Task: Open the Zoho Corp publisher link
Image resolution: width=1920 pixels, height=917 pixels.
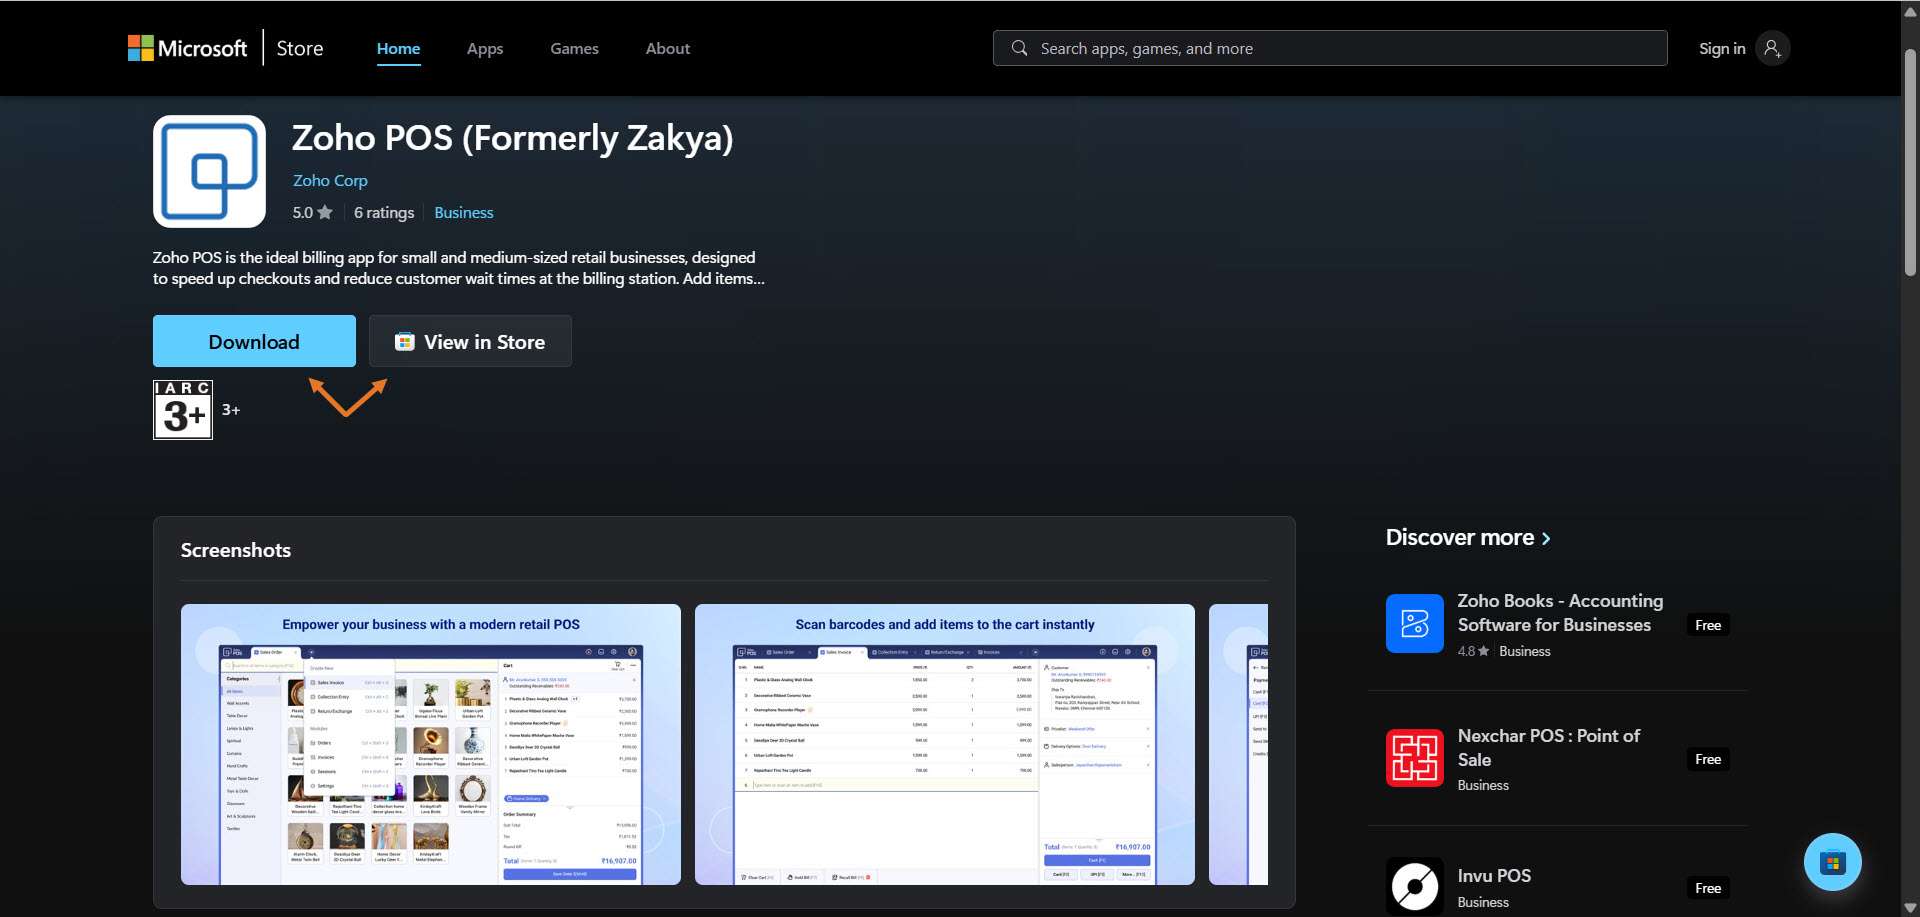Action: tap(330, 180)
